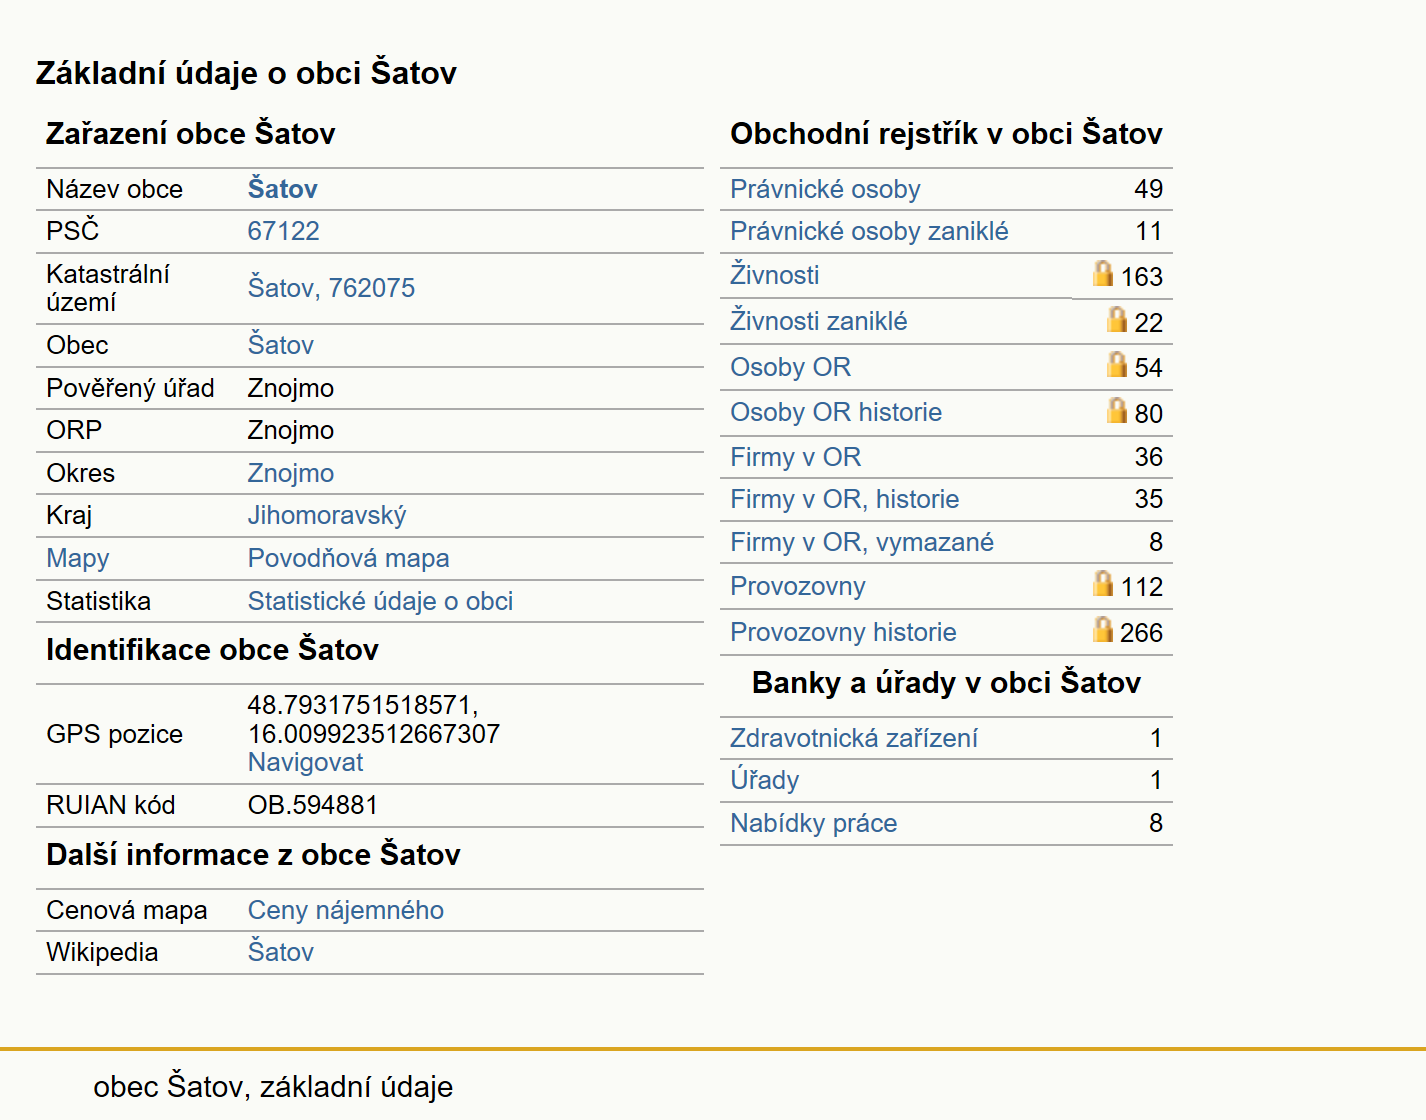Open Statistické údaje o obci link
1426x1120 pixels.
380,601
